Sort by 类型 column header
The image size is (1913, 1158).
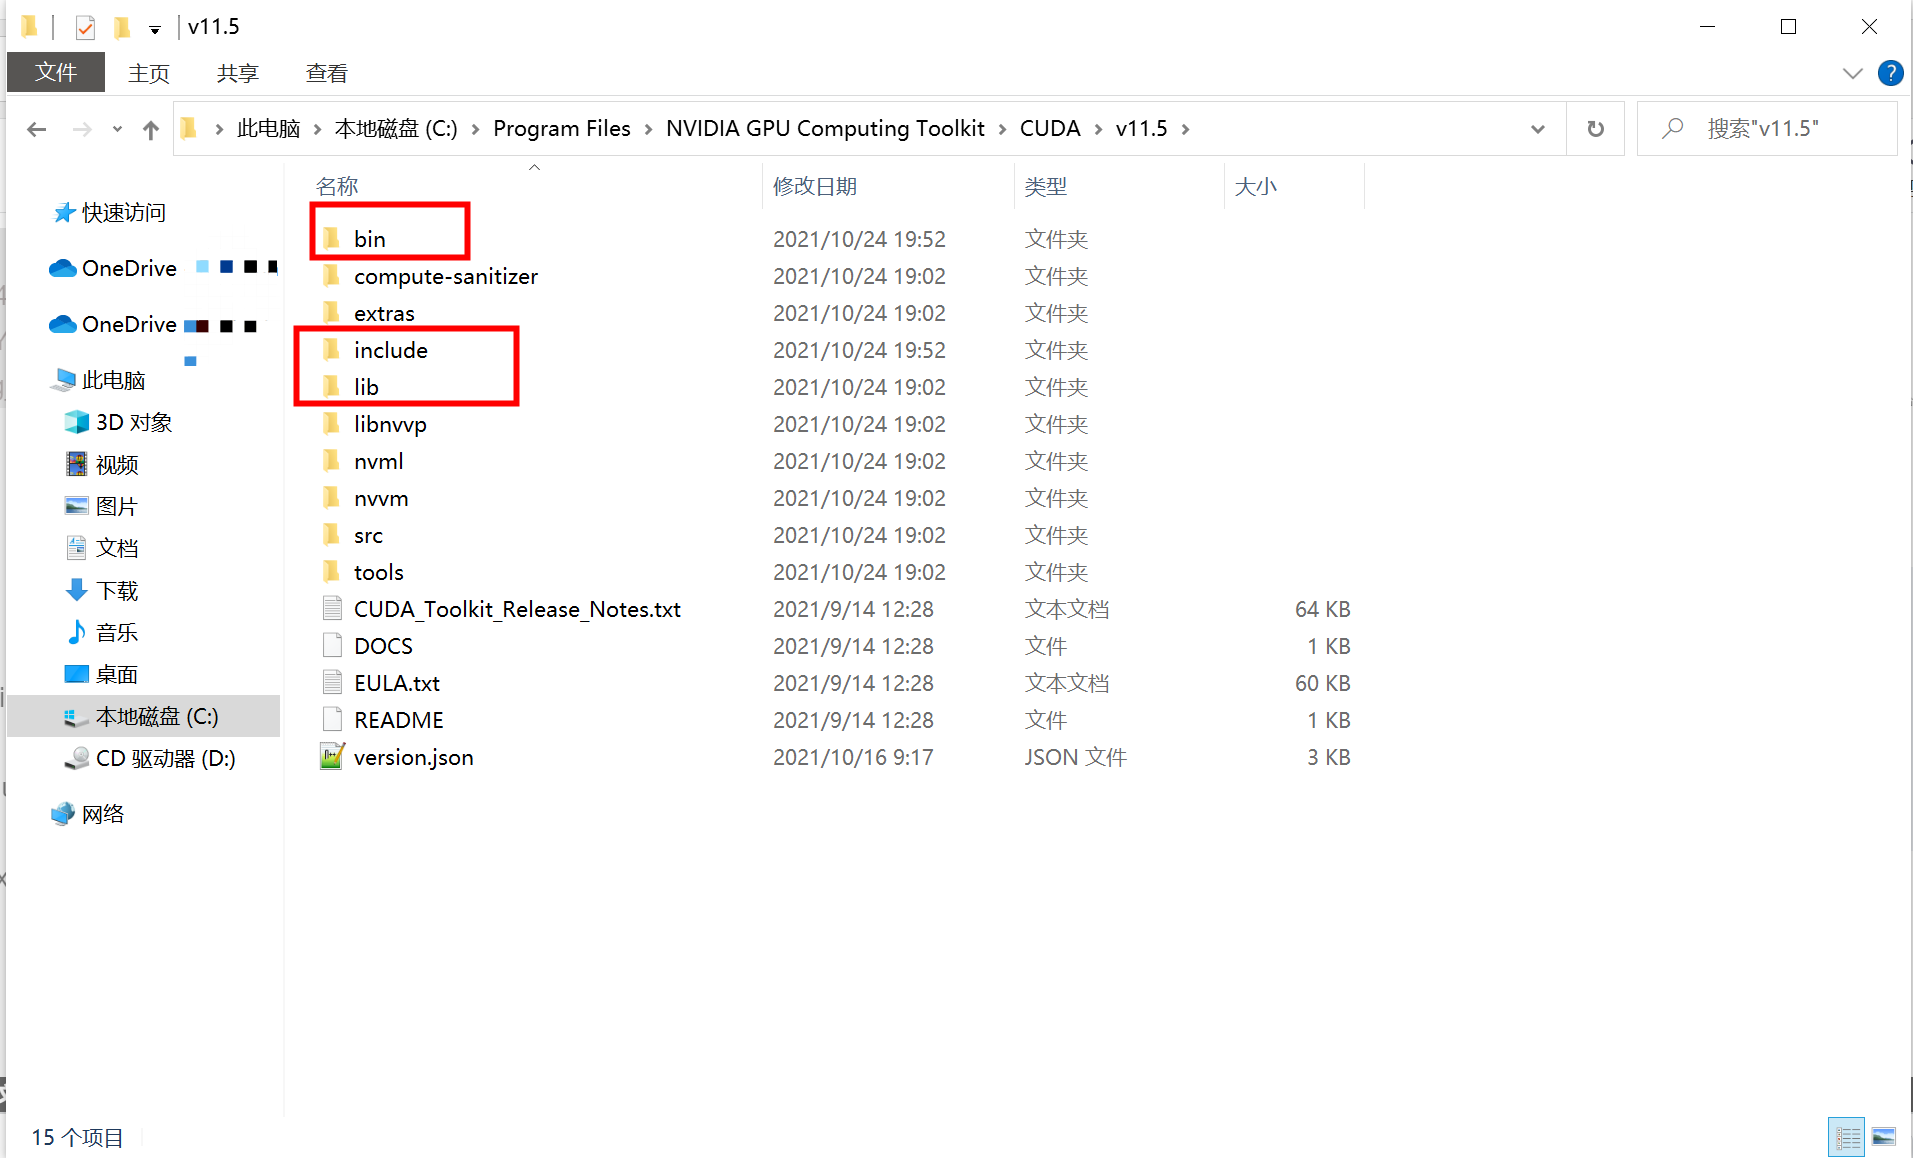pyautogui.click(x=1045, y=186)
